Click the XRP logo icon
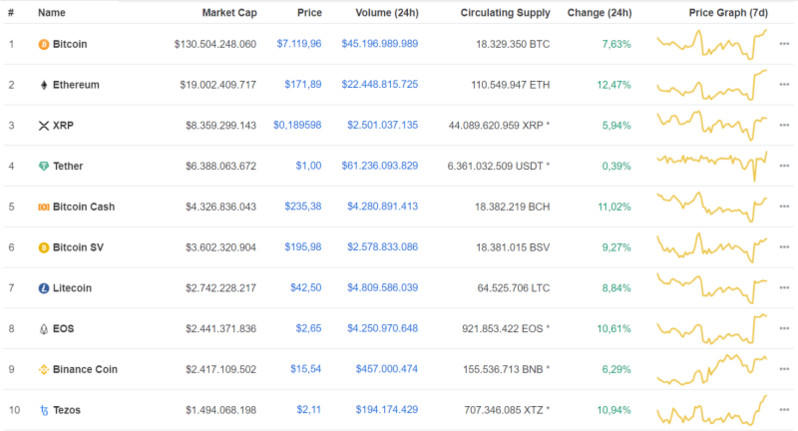The height and width of the screenshot is (431, 798). tap(43, 126)
